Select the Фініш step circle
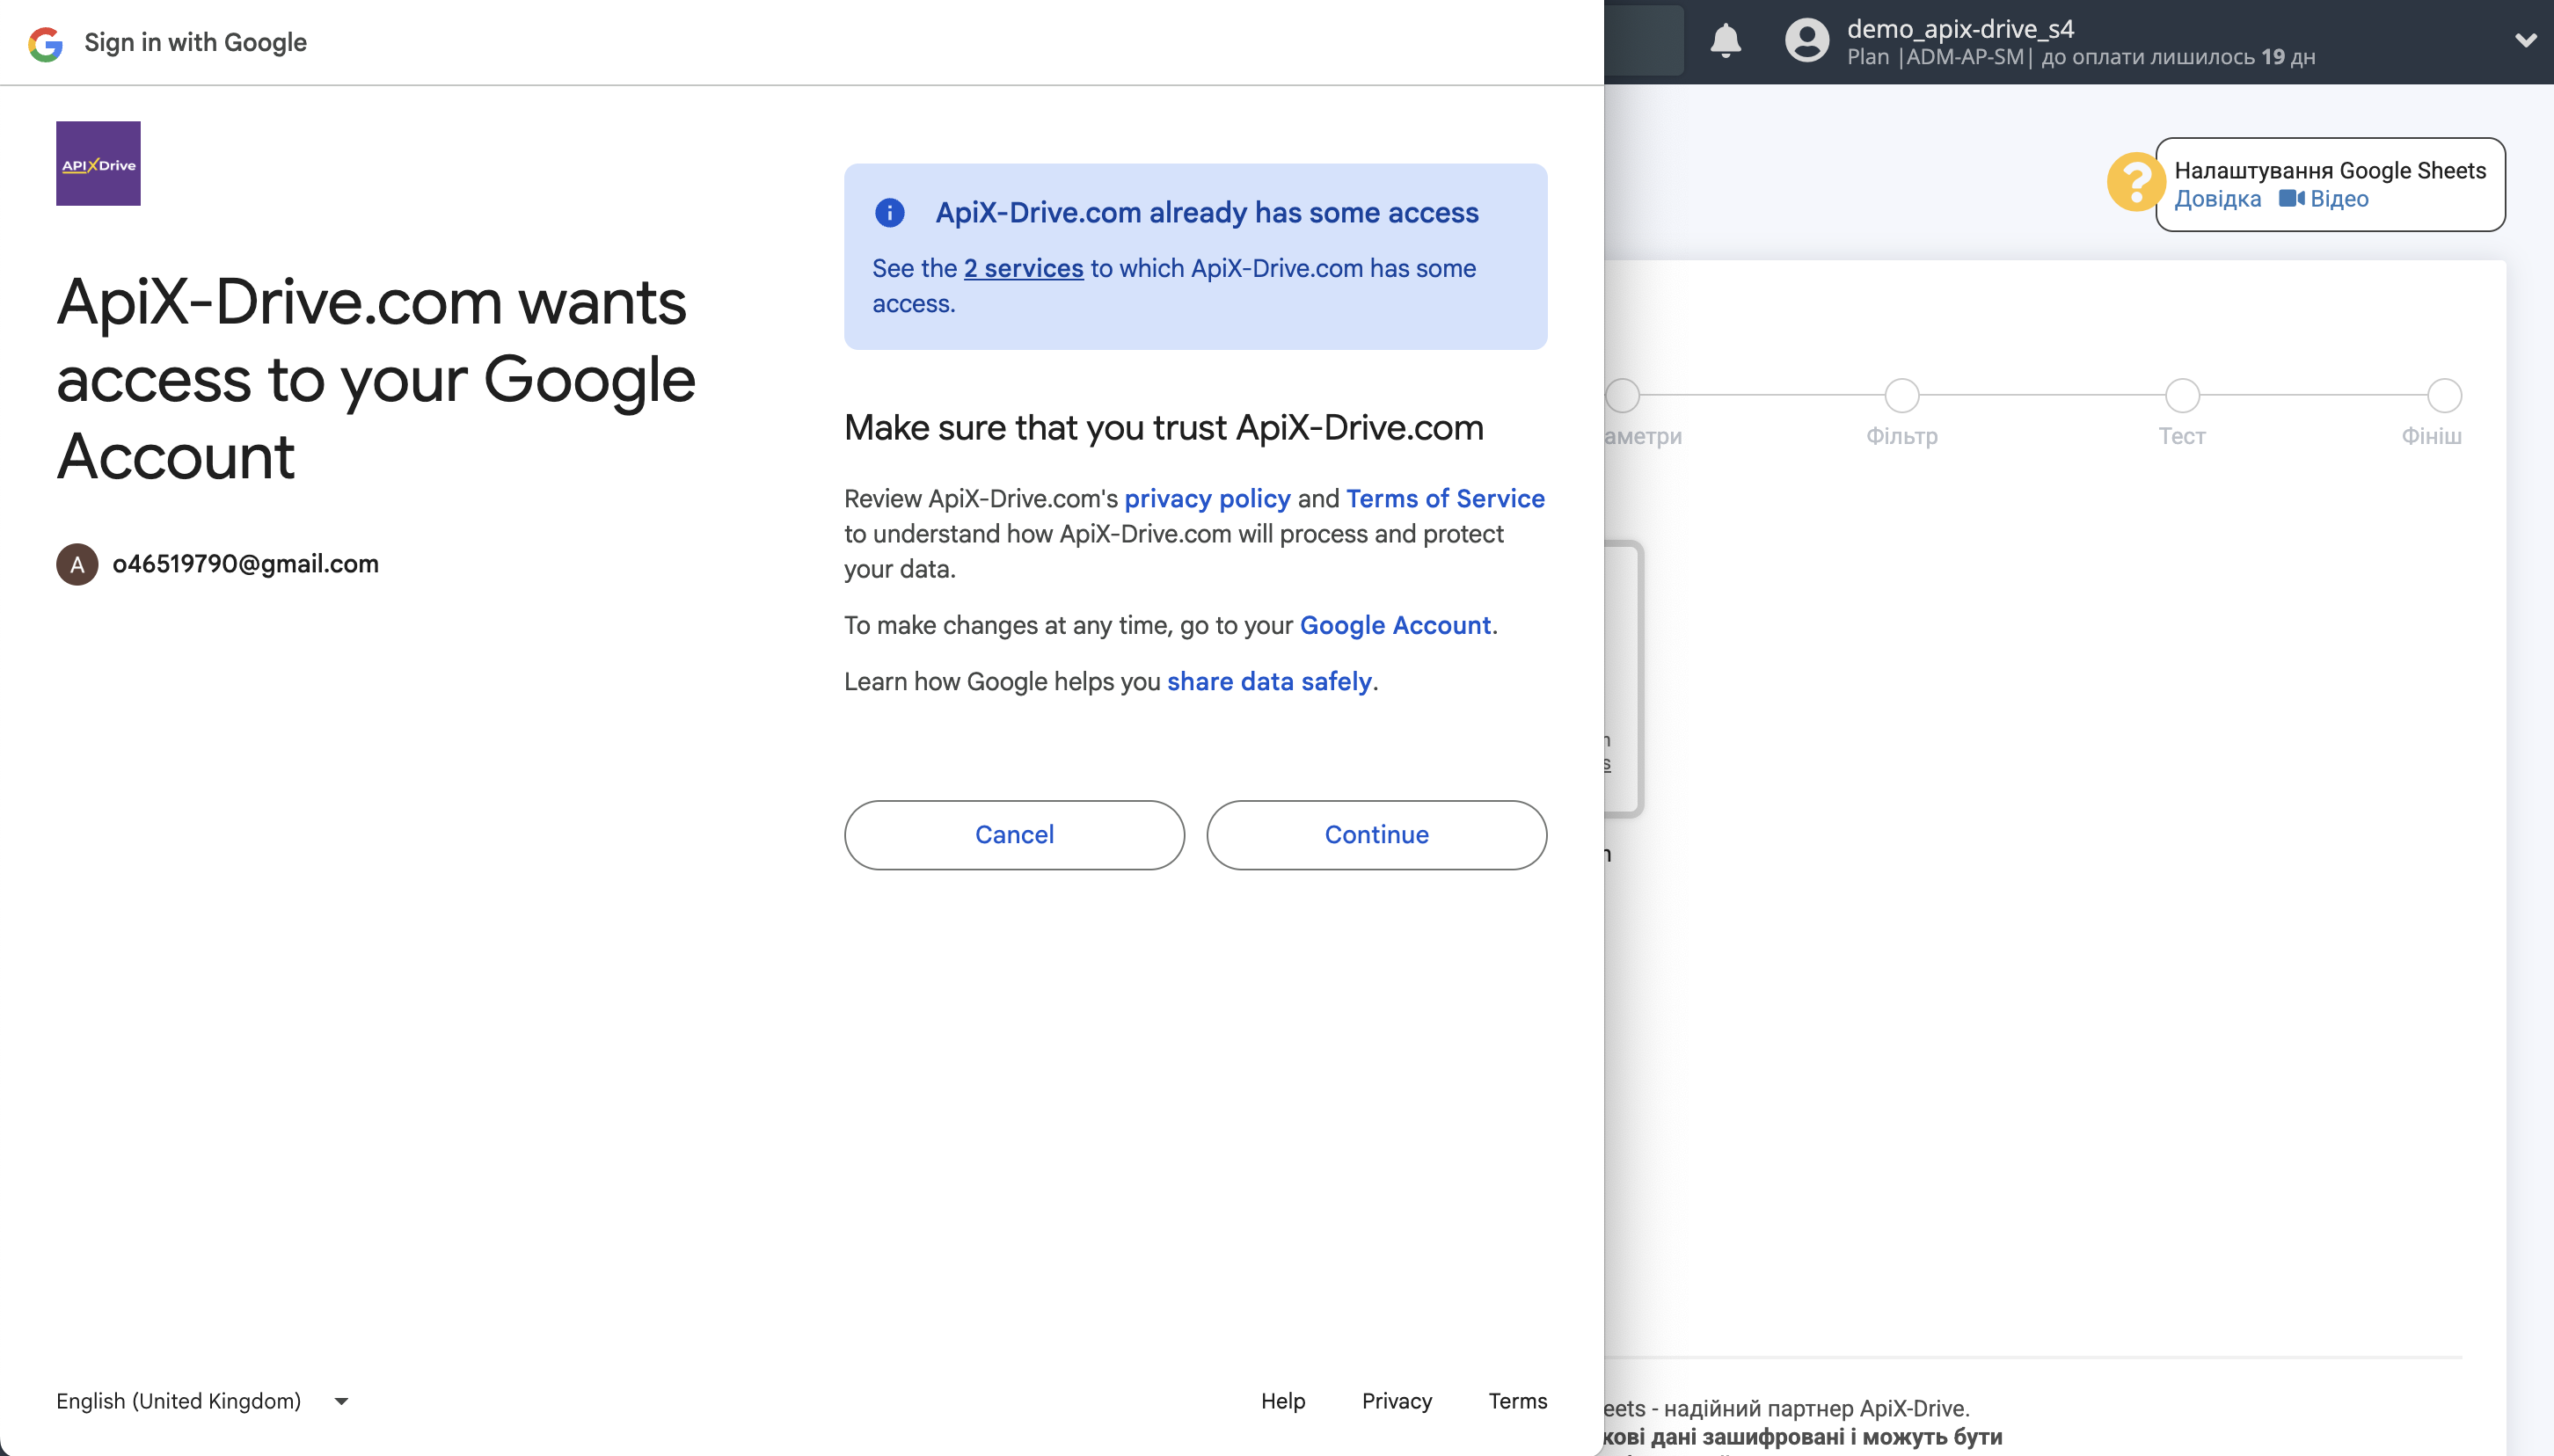 2443,395
